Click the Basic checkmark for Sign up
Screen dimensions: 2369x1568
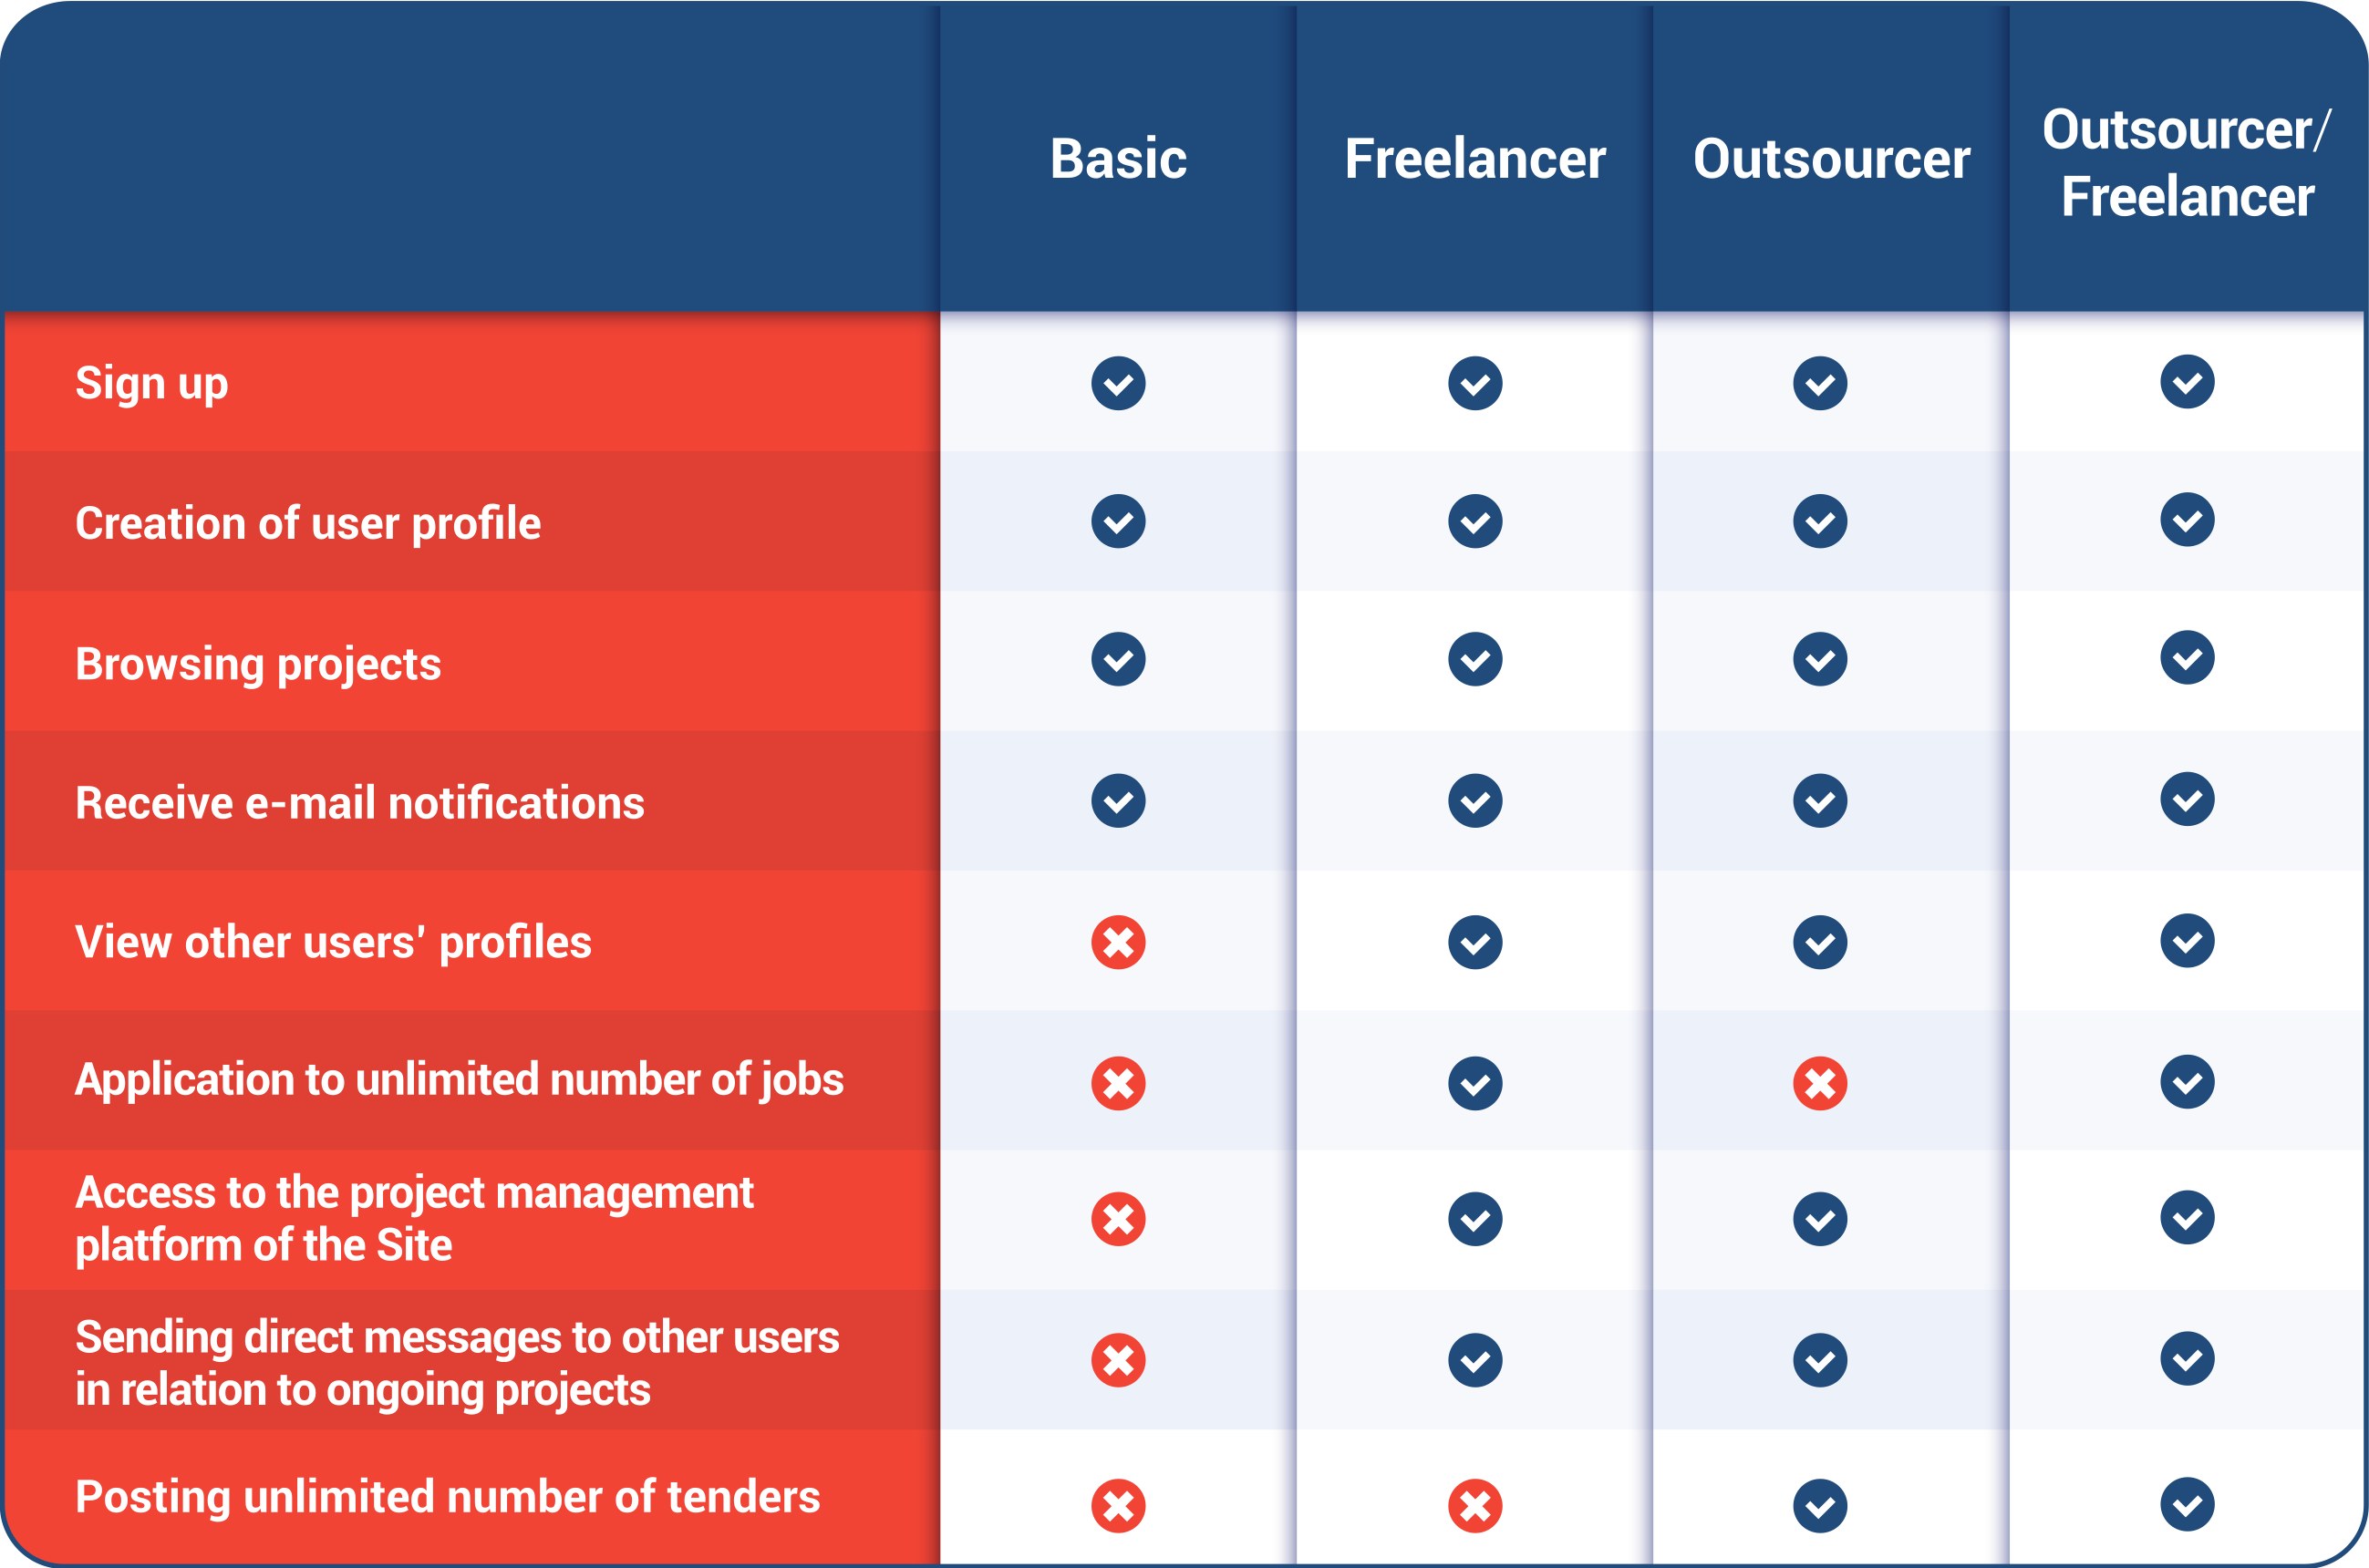1118,383
